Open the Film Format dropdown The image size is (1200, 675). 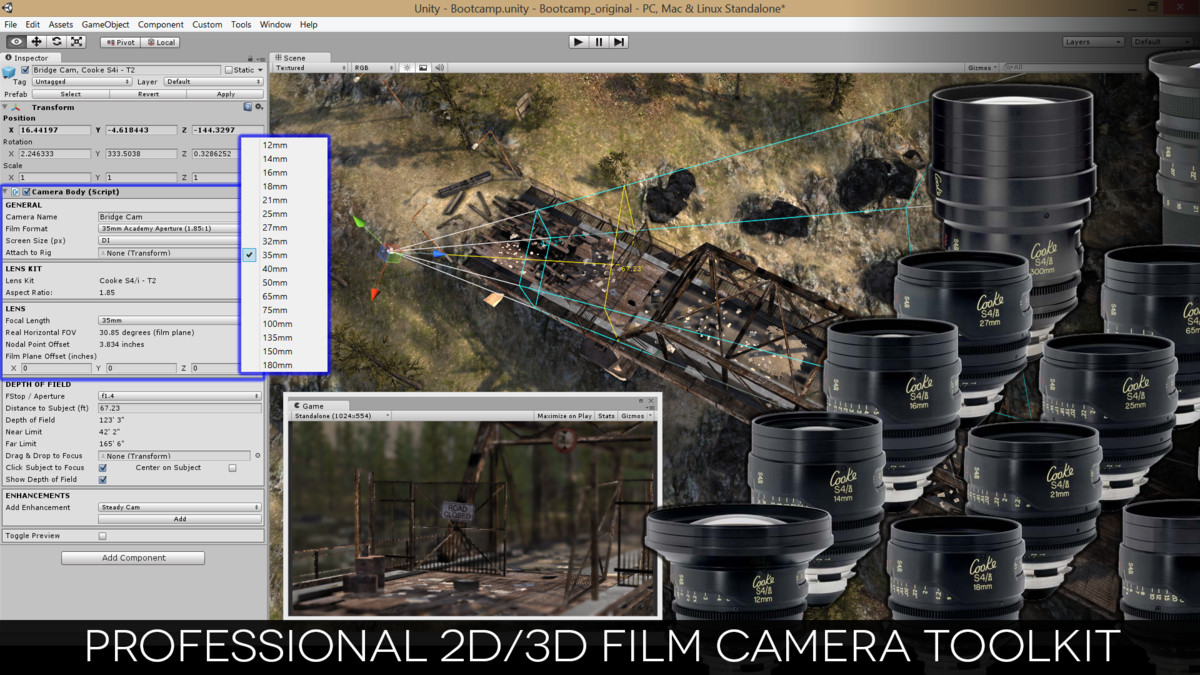(168, 229)
